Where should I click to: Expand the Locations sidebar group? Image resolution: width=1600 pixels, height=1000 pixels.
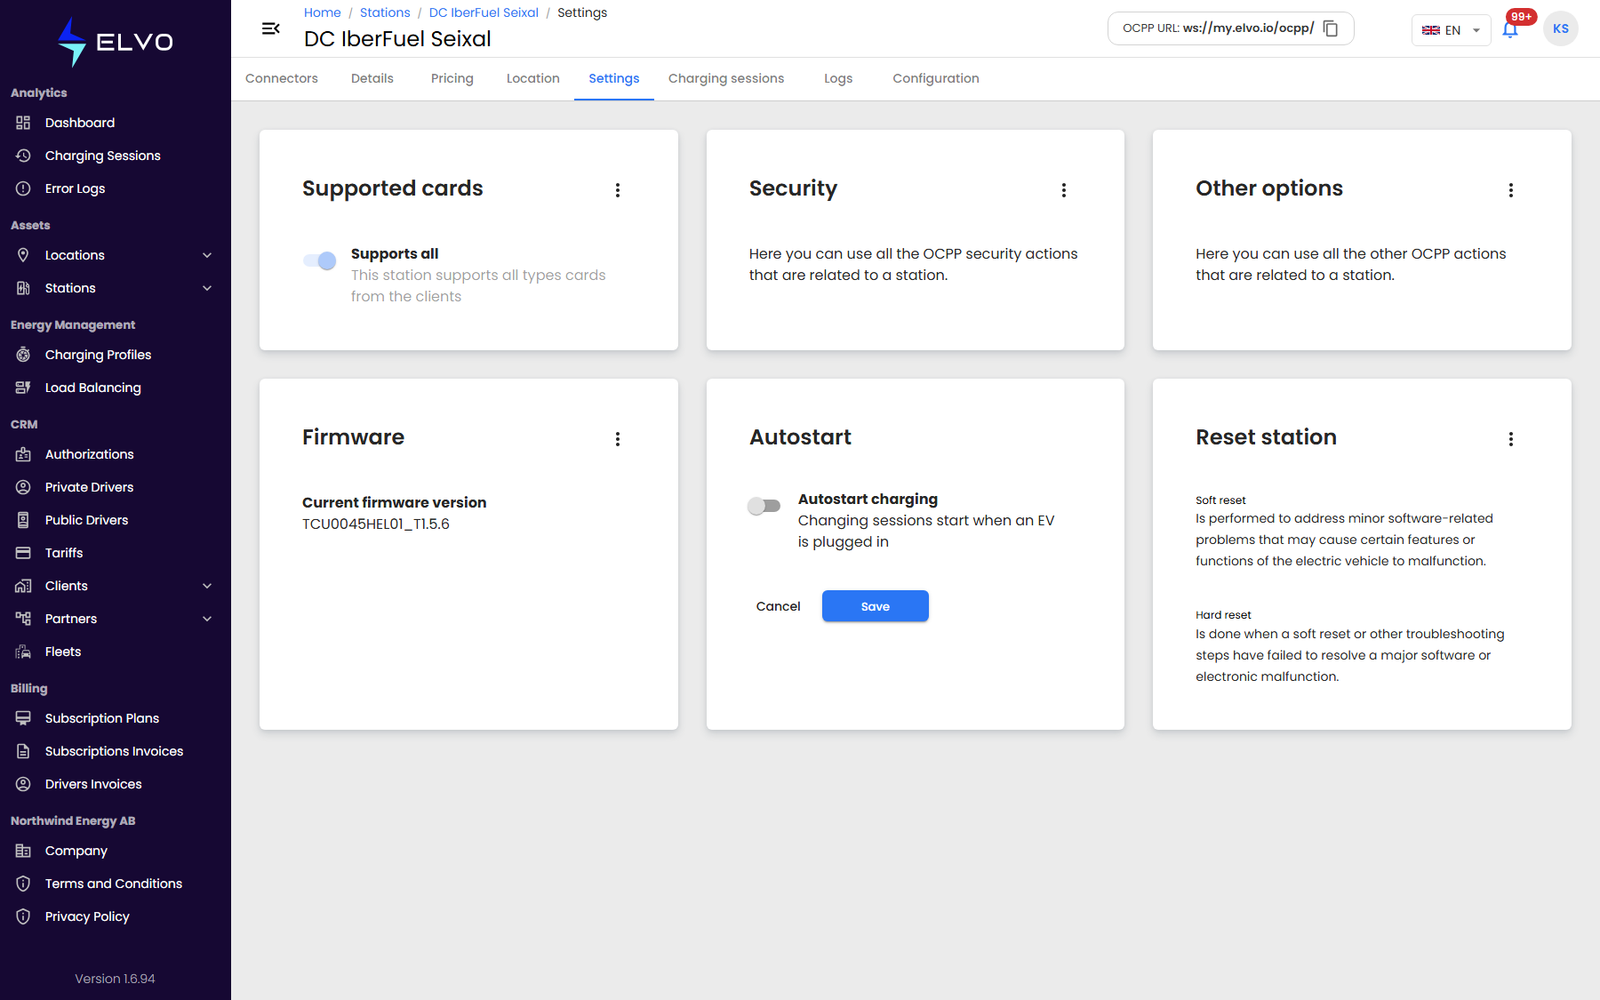coord(207,255)
